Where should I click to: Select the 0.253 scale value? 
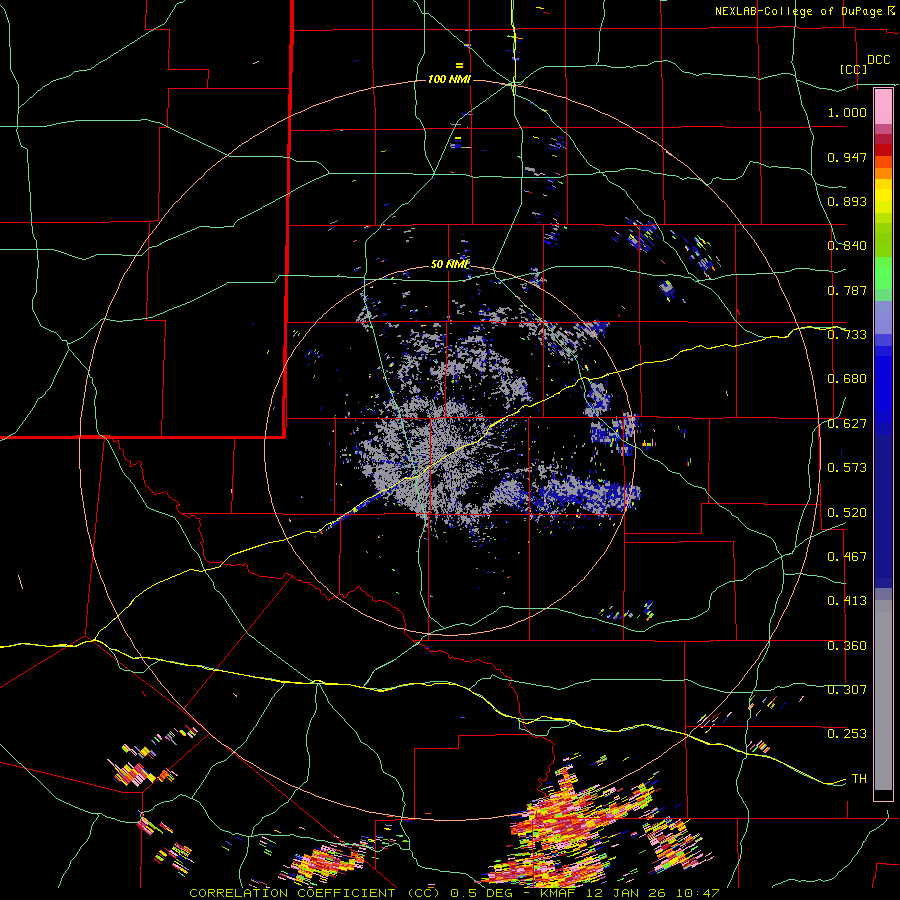847,734
